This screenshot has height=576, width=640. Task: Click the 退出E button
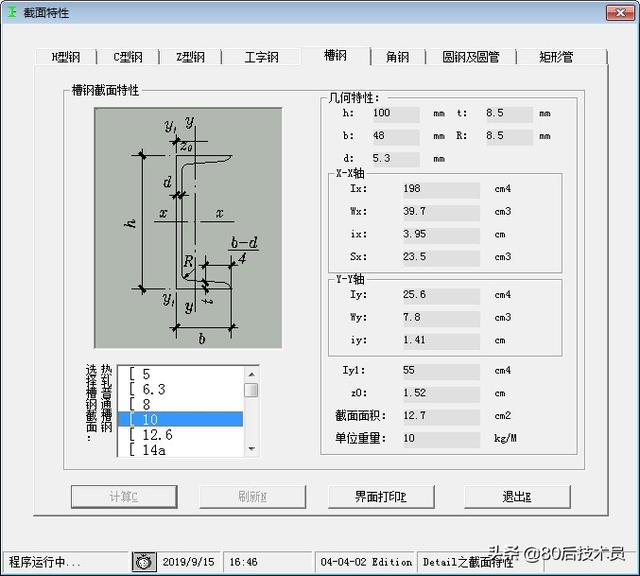(x=517, y=497)
